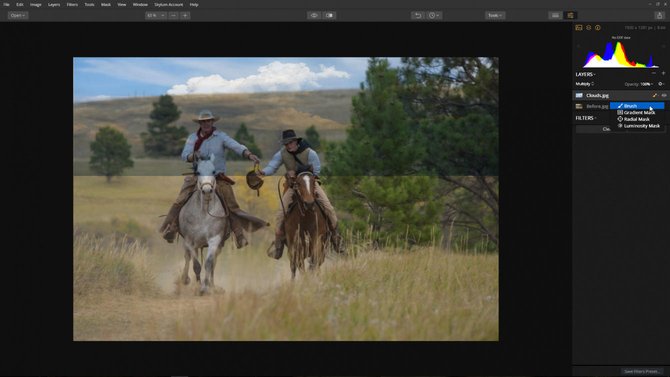The height and width of the screenshot is (377, 670).
Task: Show the layers panel icon
Action: [588, 28]
